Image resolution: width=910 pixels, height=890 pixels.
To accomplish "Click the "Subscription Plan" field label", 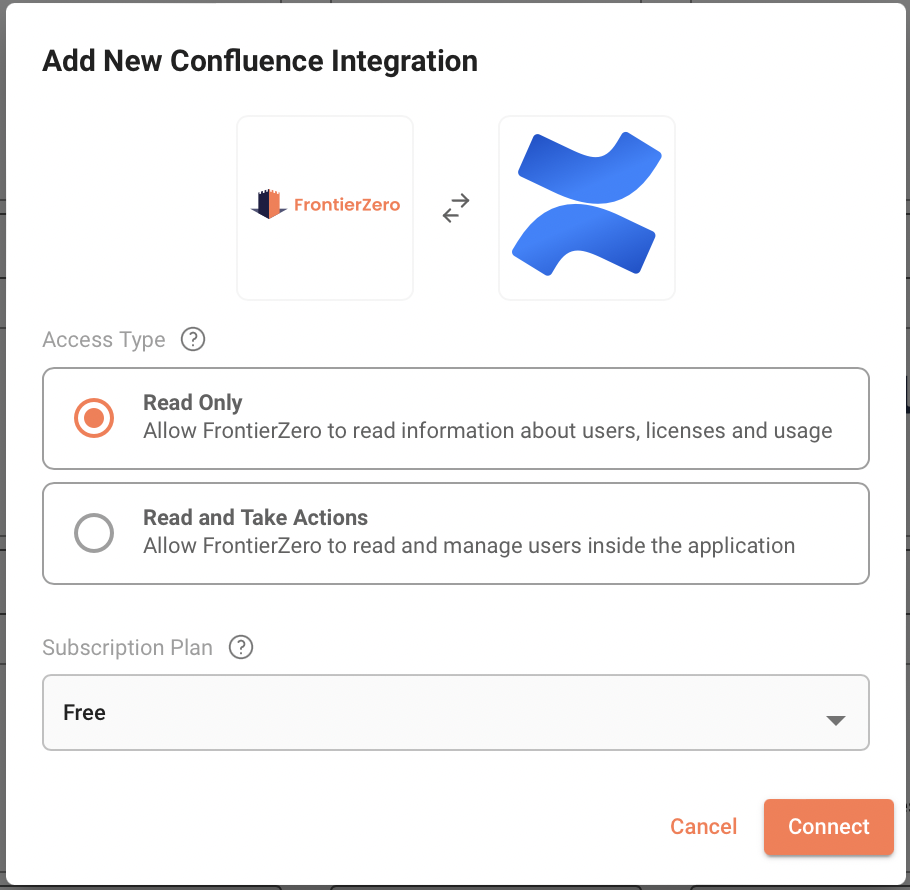I will click(x=128, y=647).
